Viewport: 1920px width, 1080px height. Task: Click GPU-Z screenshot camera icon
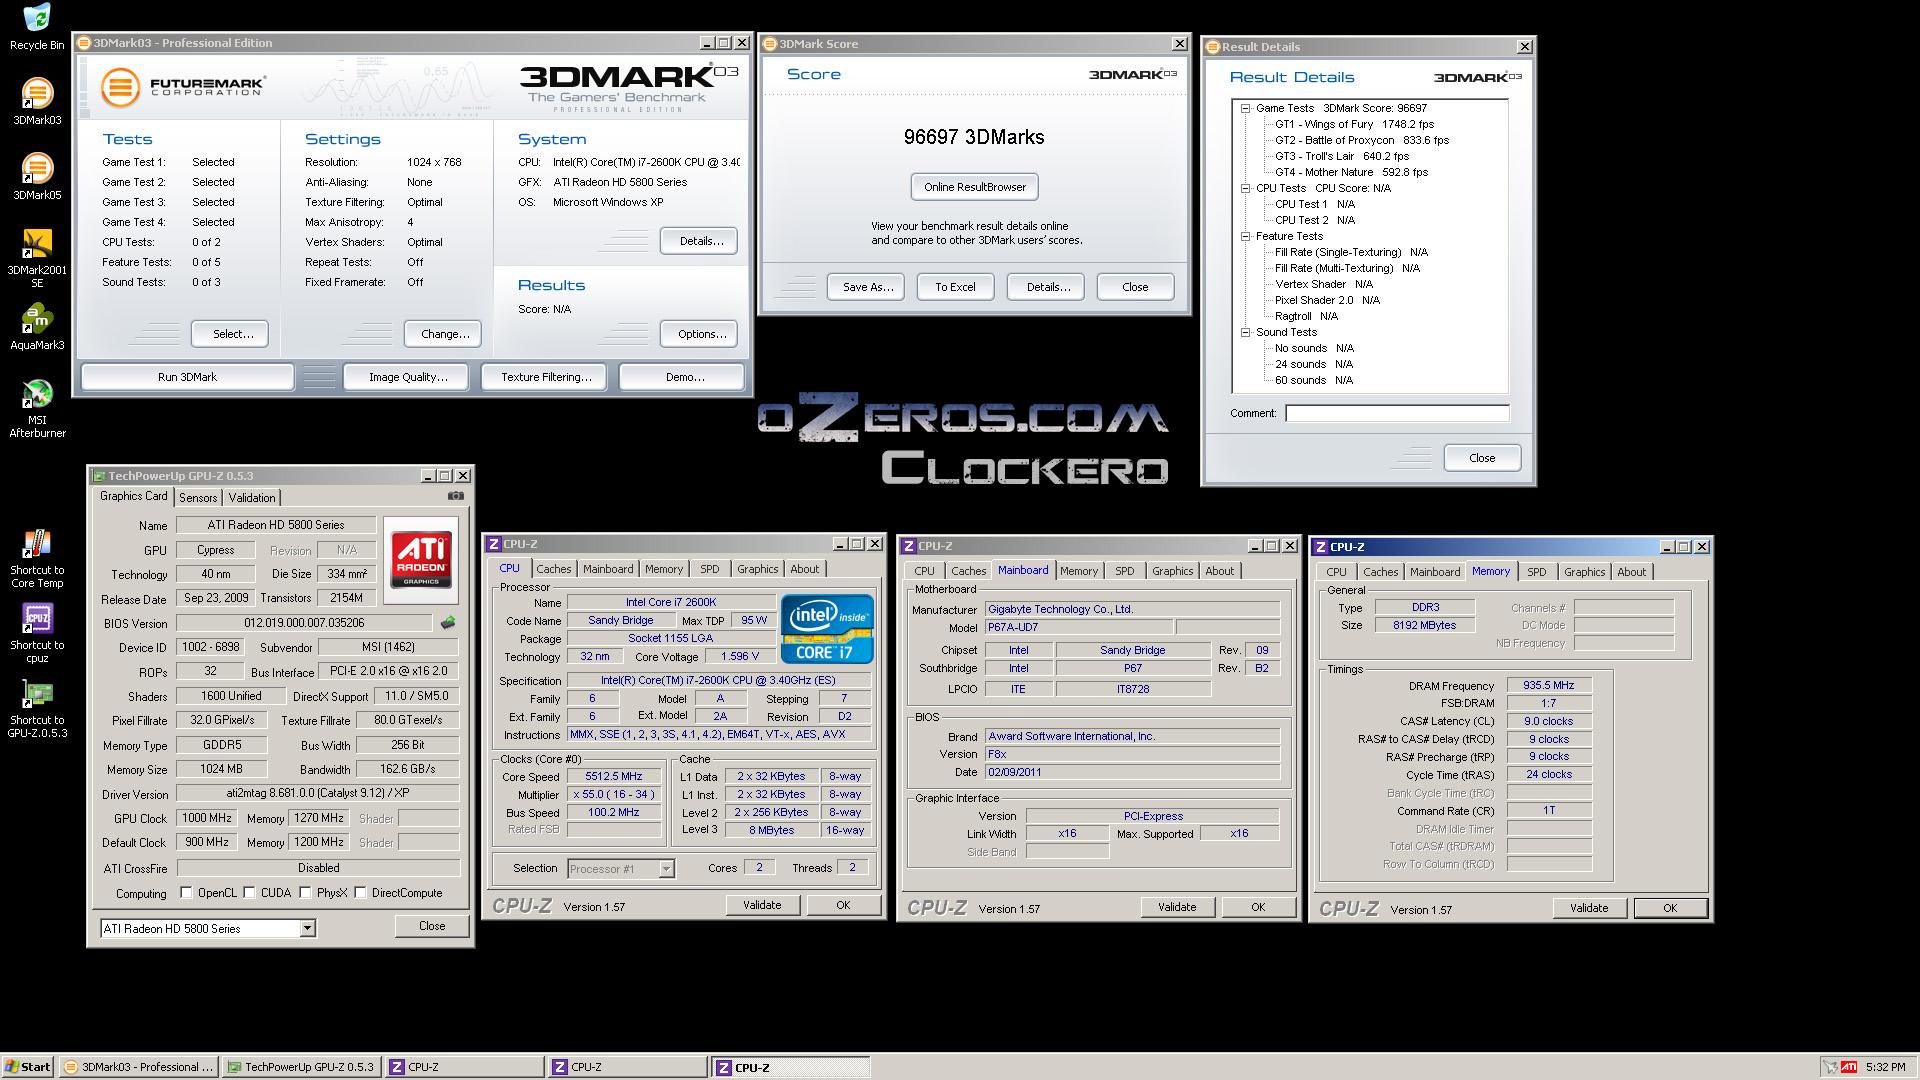456,496
